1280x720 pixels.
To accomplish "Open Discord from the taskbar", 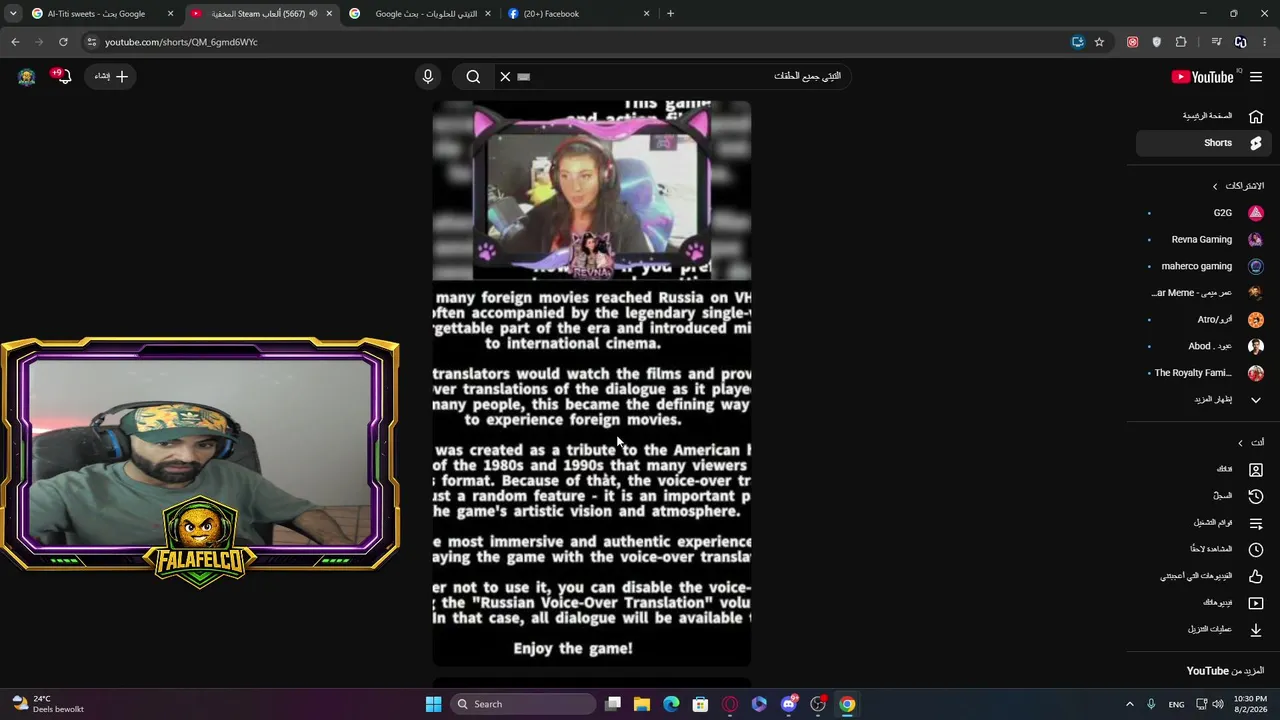I will [x=789, y=704].
